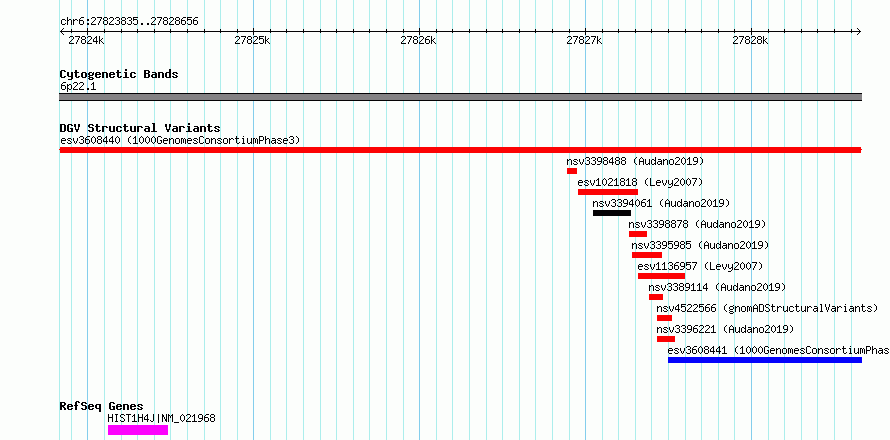This screenshot has height=440, width=890.
Task: Click the 27826k ruler tick label
Action: tap(418, 40)
